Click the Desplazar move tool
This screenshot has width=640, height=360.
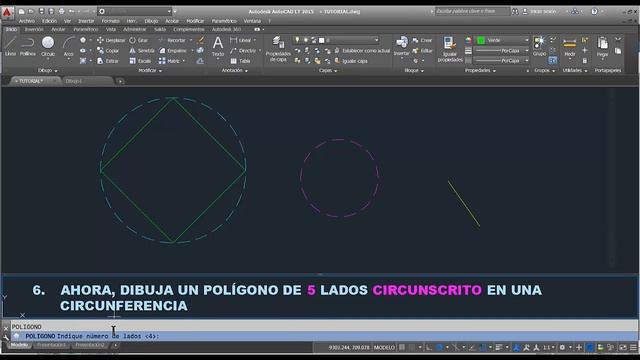point(111,40)
